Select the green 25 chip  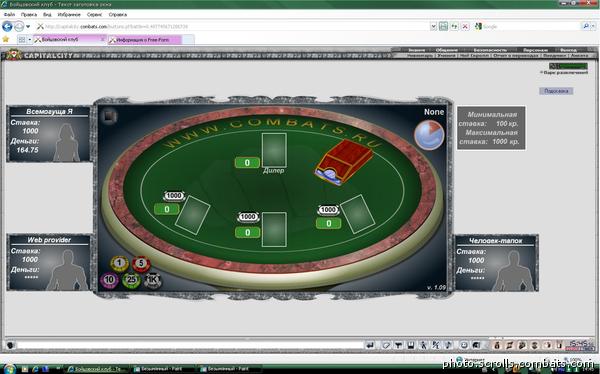click(131, 280)
